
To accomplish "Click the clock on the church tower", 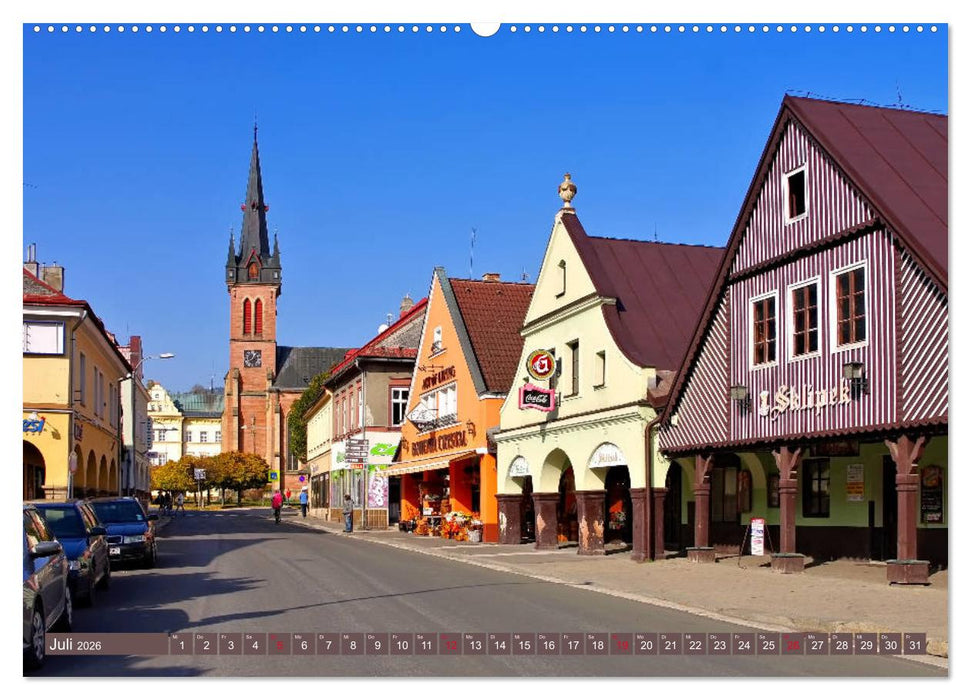I will (251, 360).
